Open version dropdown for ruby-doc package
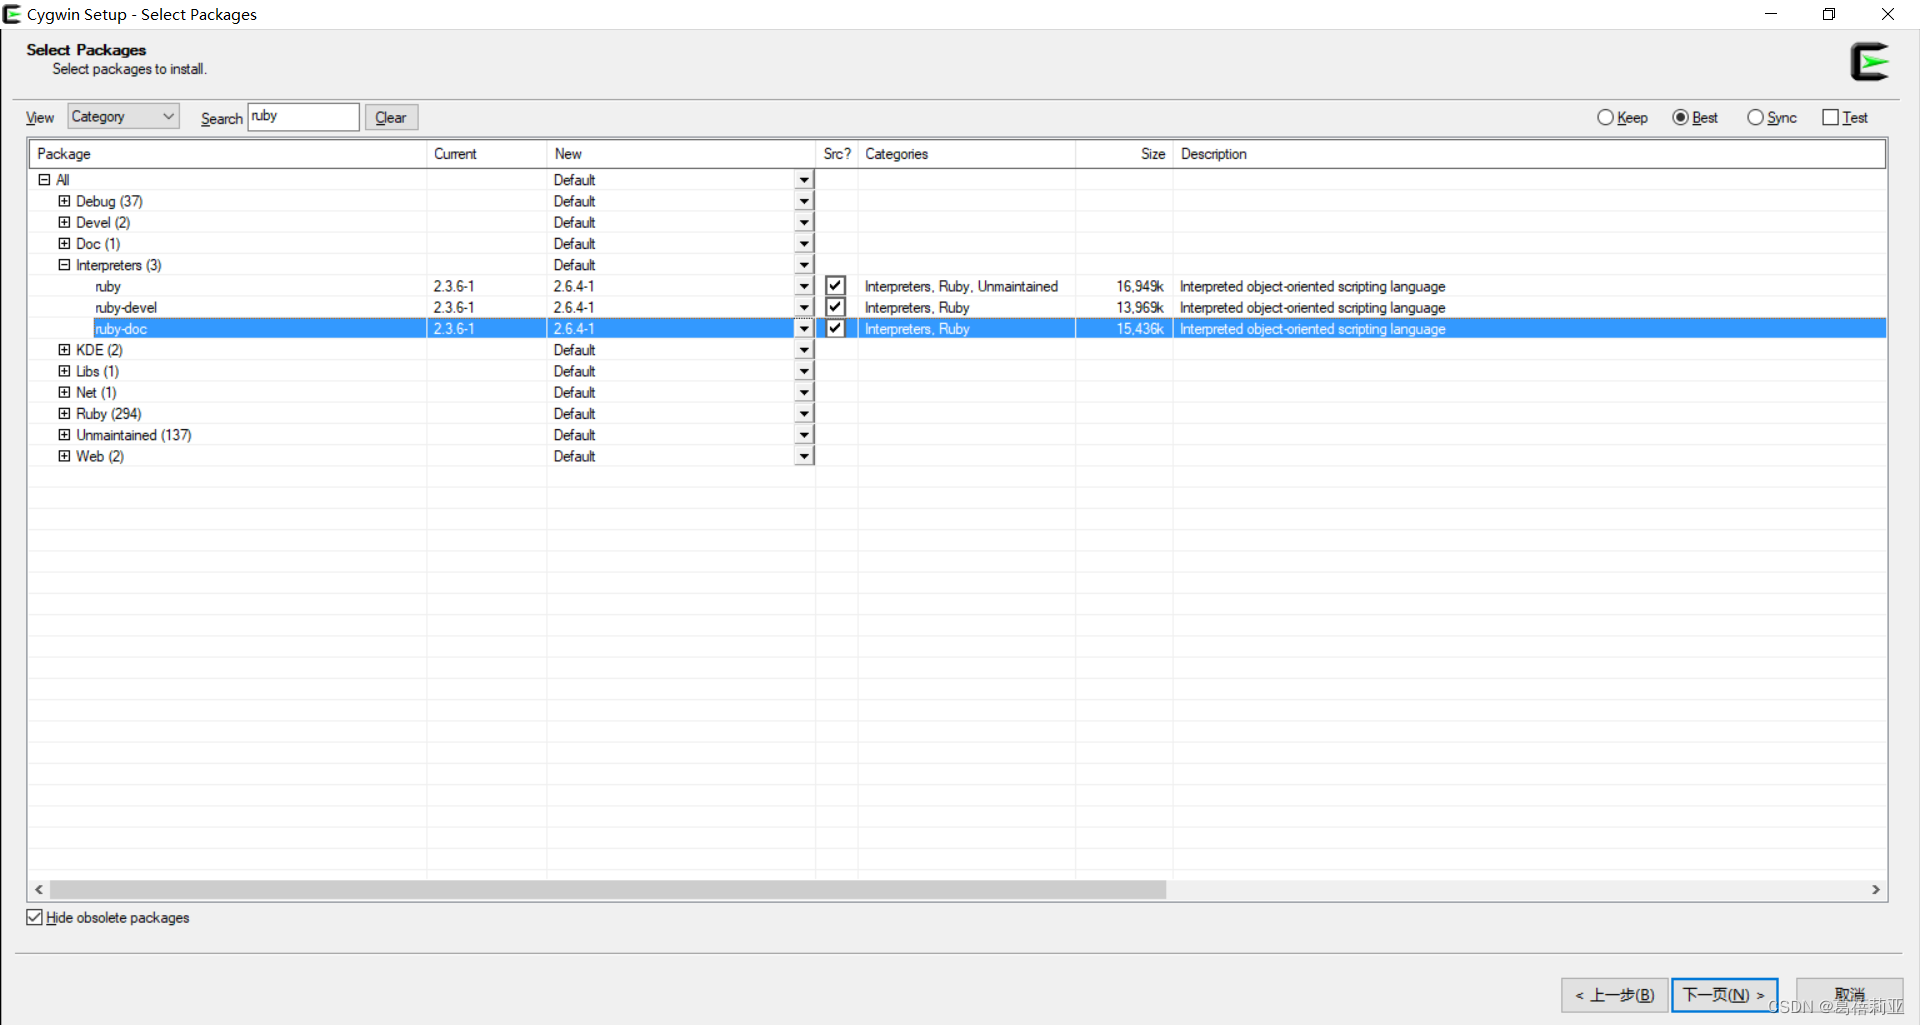 coord(804,328)
